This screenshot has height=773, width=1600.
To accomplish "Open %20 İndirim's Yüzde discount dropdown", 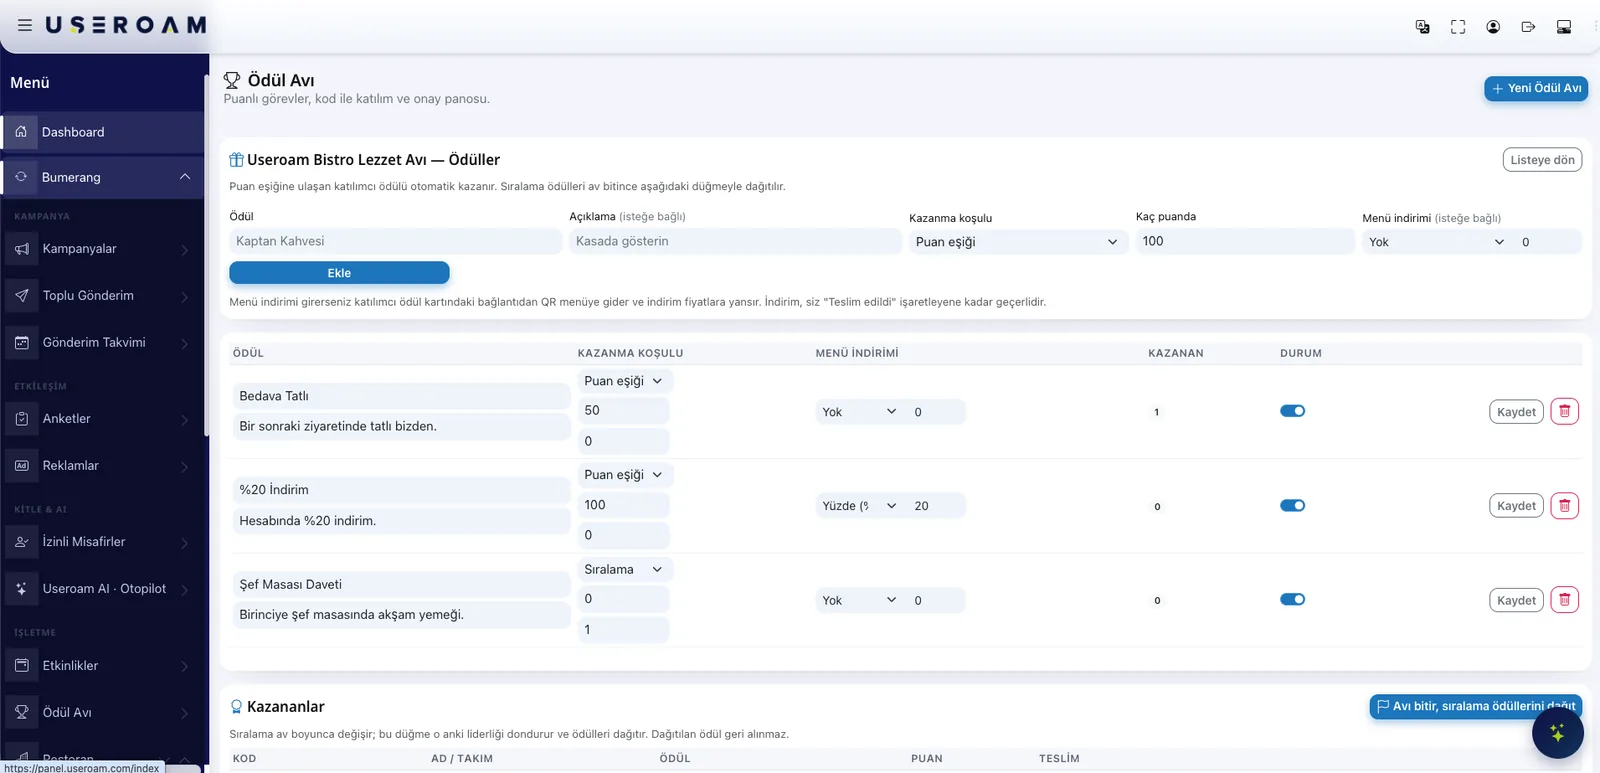I will (859, 506).
